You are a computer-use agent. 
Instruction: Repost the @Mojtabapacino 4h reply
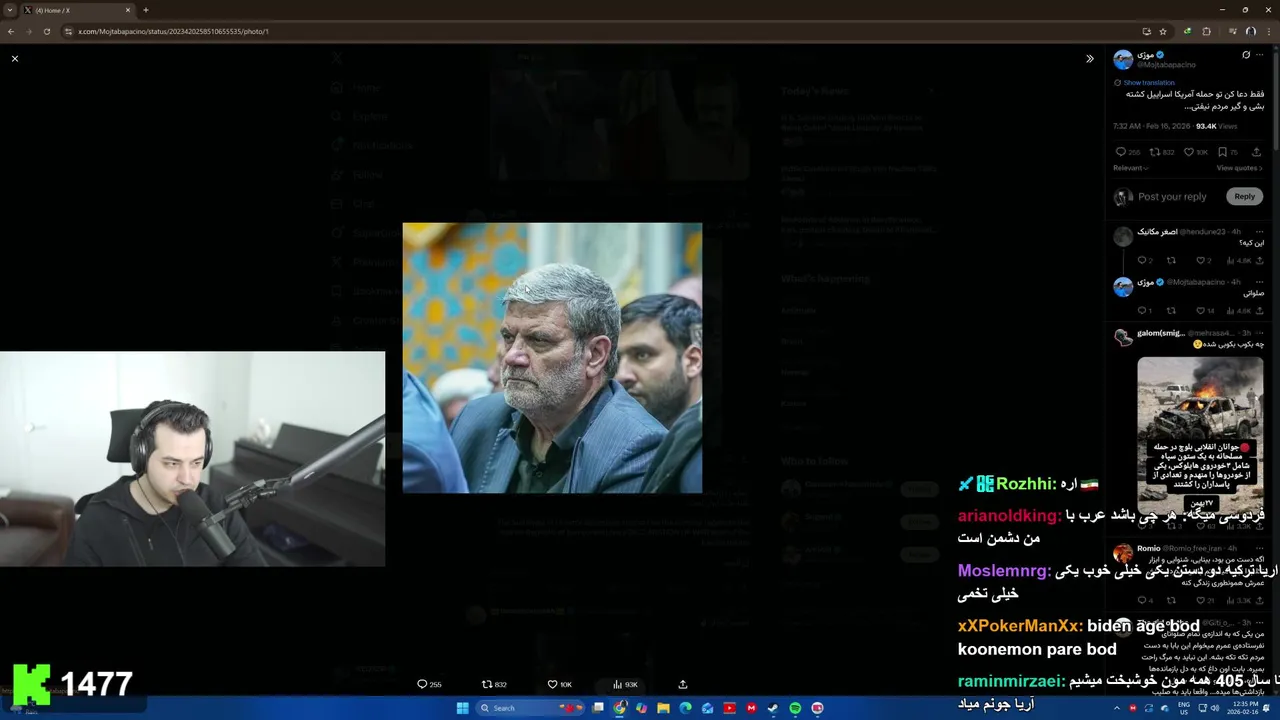pyautogui.click(x=1171, y=311)
